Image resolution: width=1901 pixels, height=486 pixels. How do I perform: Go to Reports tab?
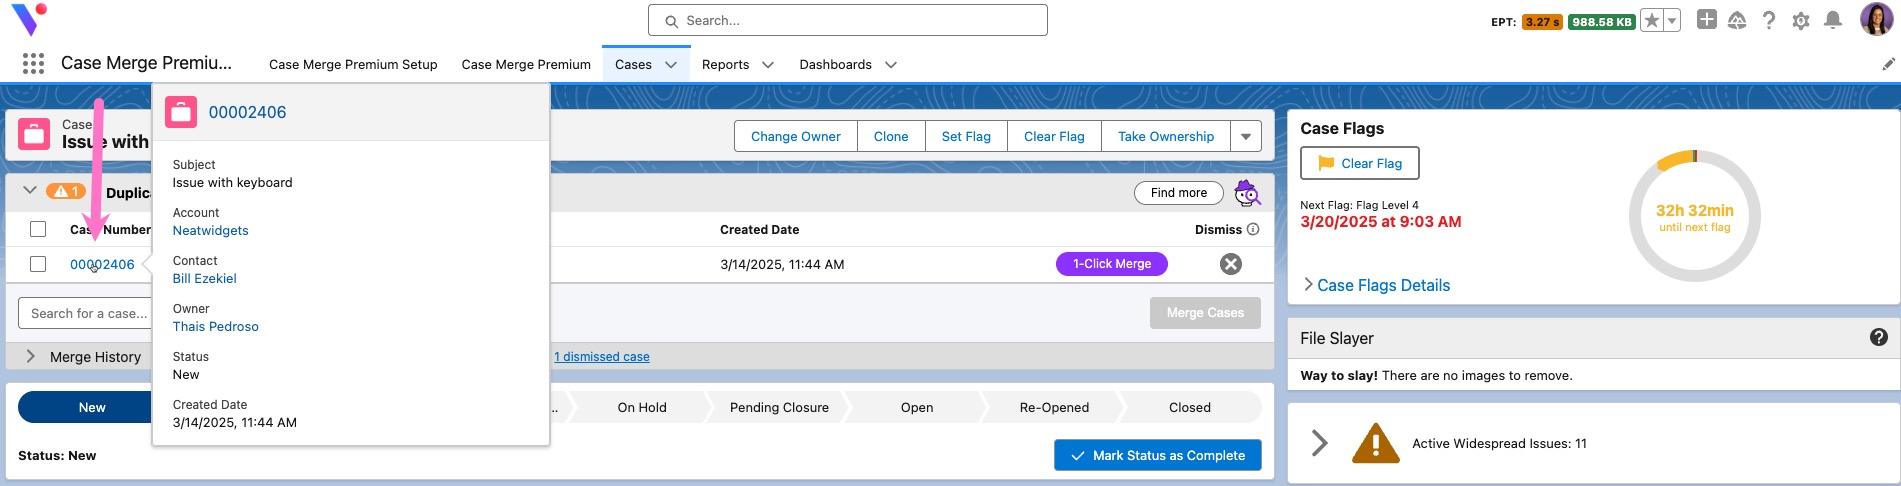click(725, 65)
